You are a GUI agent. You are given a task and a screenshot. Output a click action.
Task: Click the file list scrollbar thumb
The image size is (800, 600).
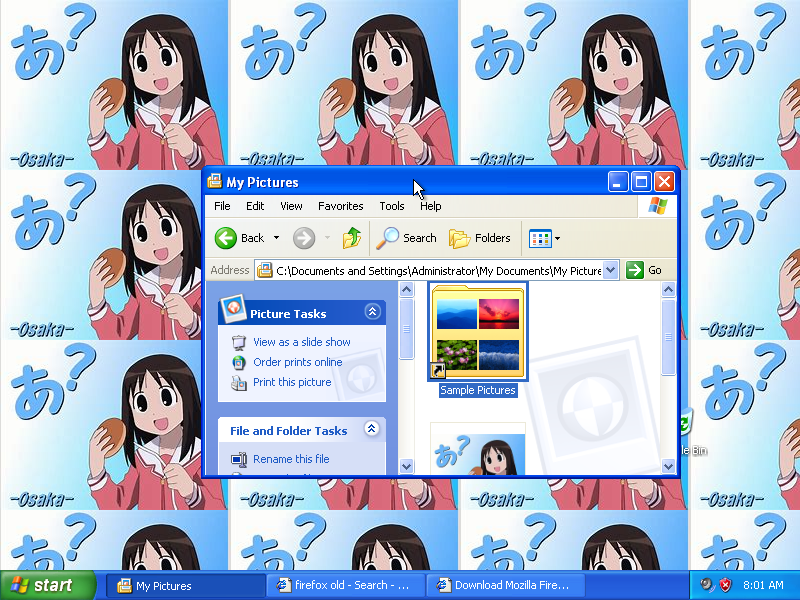click(668, 337)
